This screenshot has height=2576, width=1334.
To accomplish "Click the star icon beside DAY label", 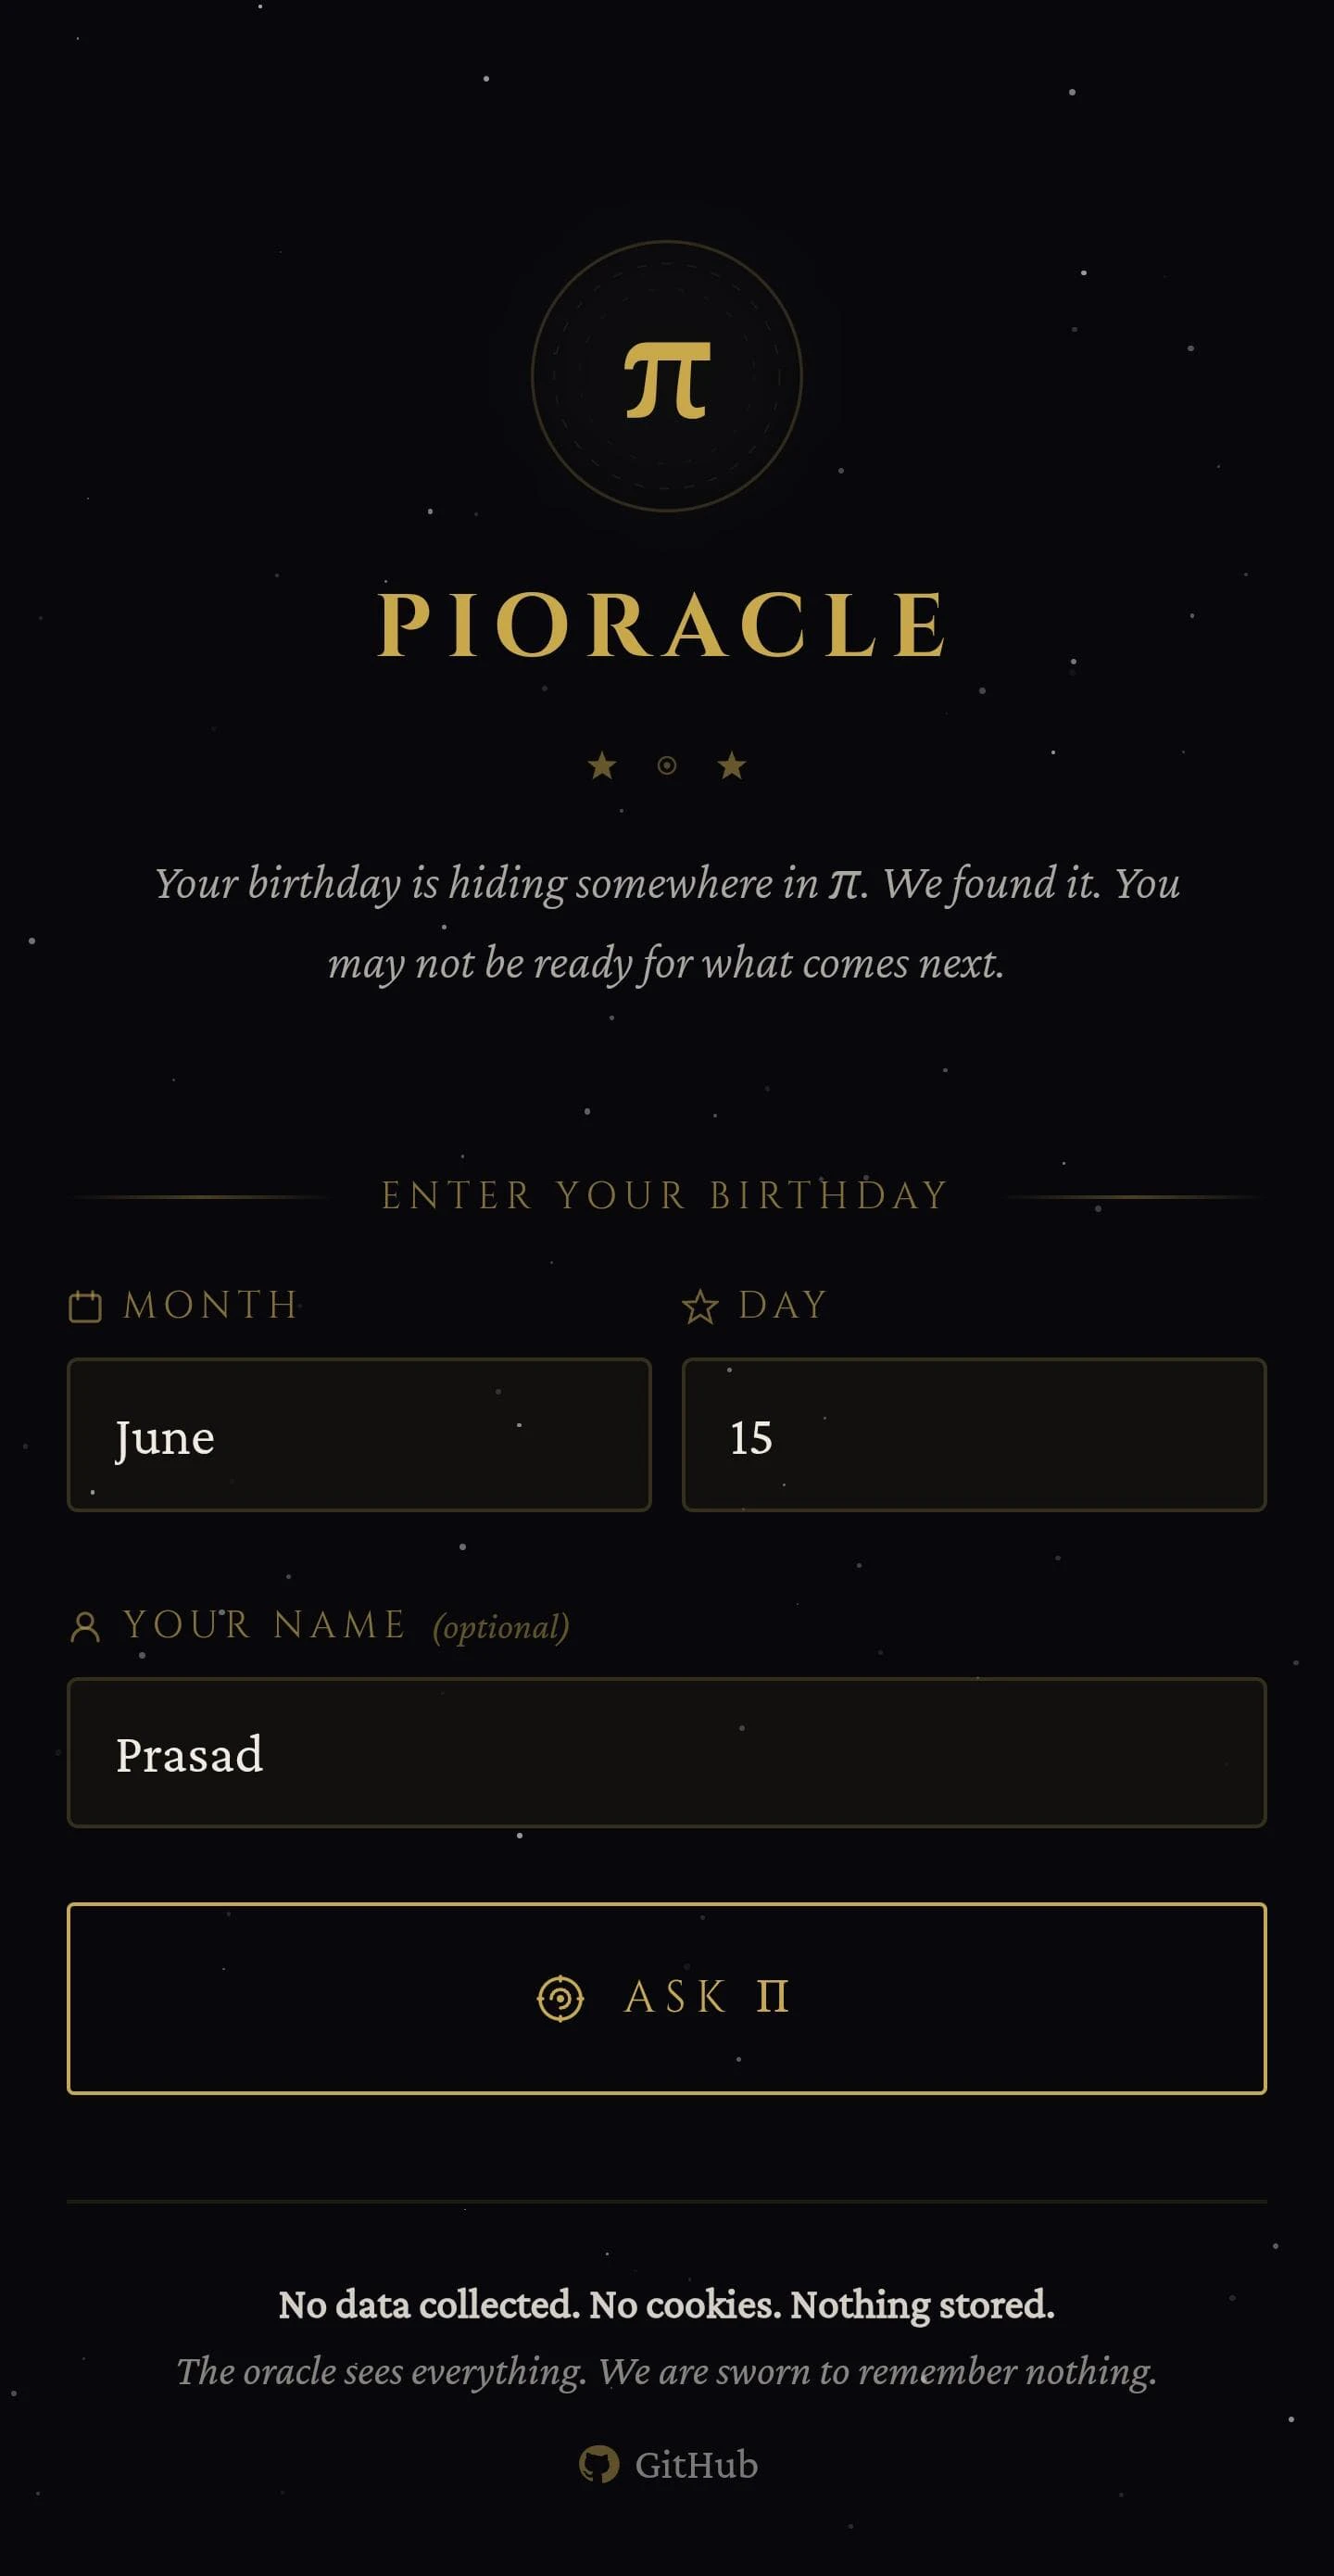I will [x=703, y=1303].
